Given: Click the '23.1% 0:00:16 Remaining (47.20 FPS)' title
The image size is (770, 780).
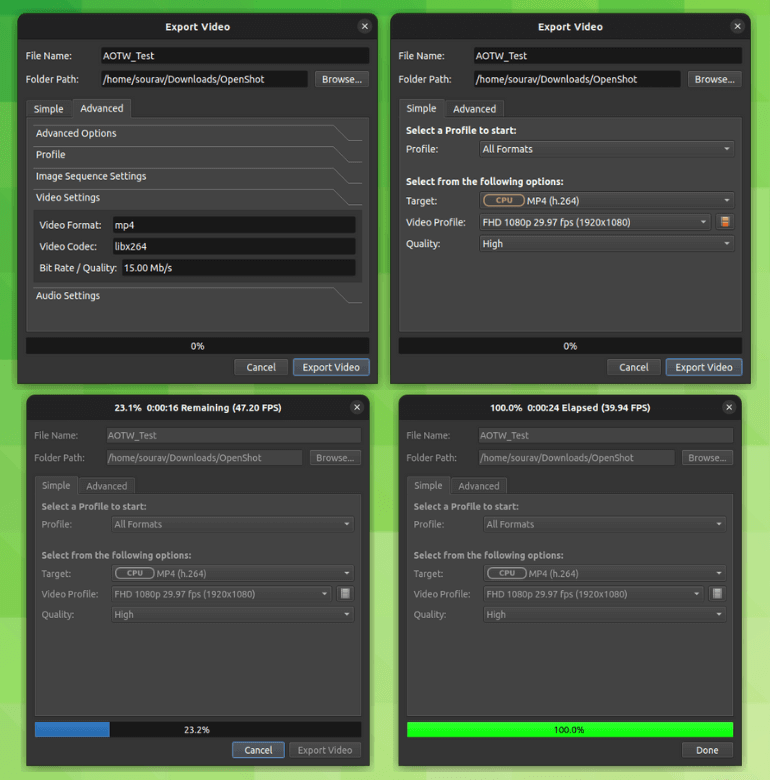Looking at the screenshot, I should 198,408.
